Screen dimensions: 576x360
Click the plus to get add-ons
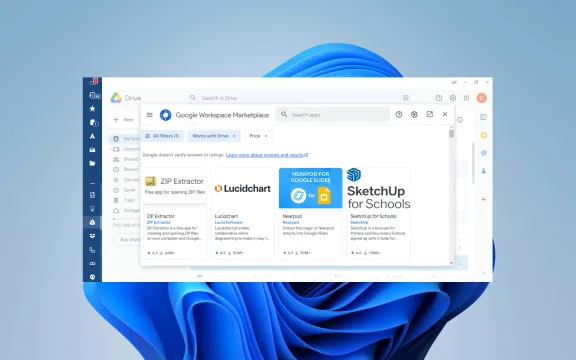484,199
